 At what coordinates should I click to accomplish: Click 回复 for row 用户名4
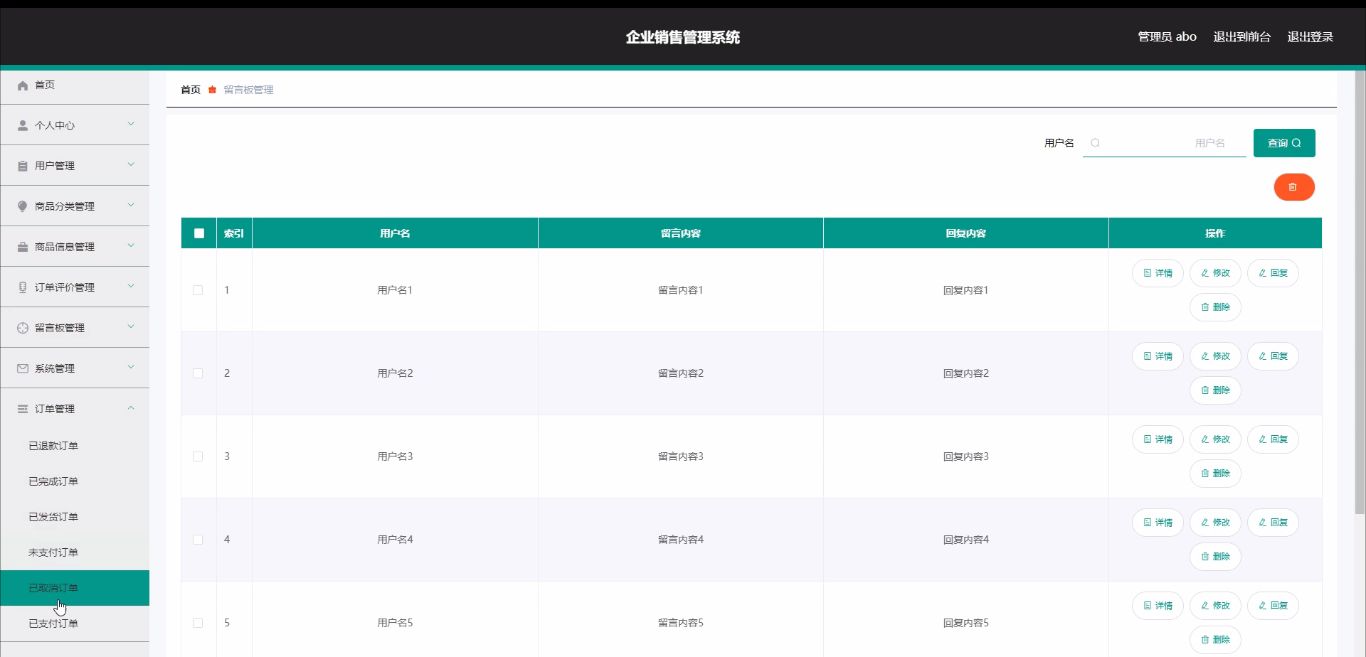click(1273, 522)
